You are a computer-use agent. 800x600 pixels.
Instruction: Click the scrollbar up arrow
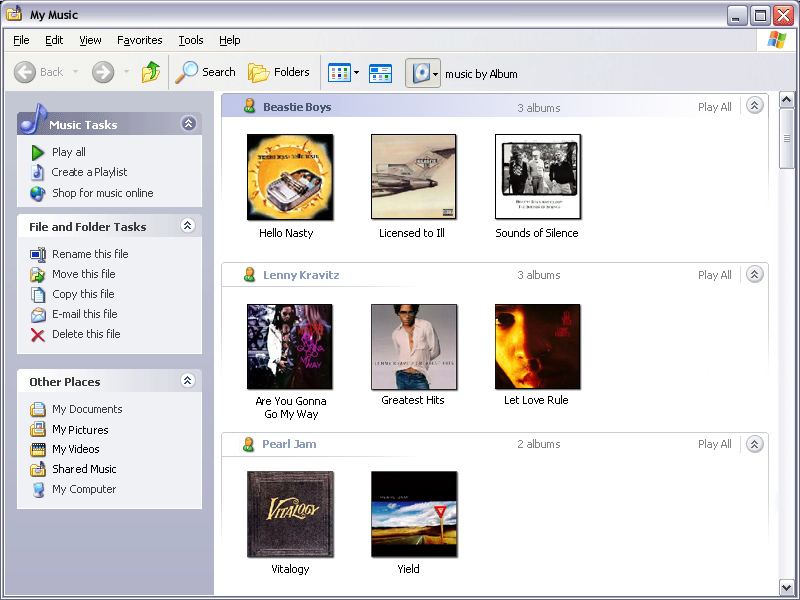pyautogui.click(x=786, y=100)
